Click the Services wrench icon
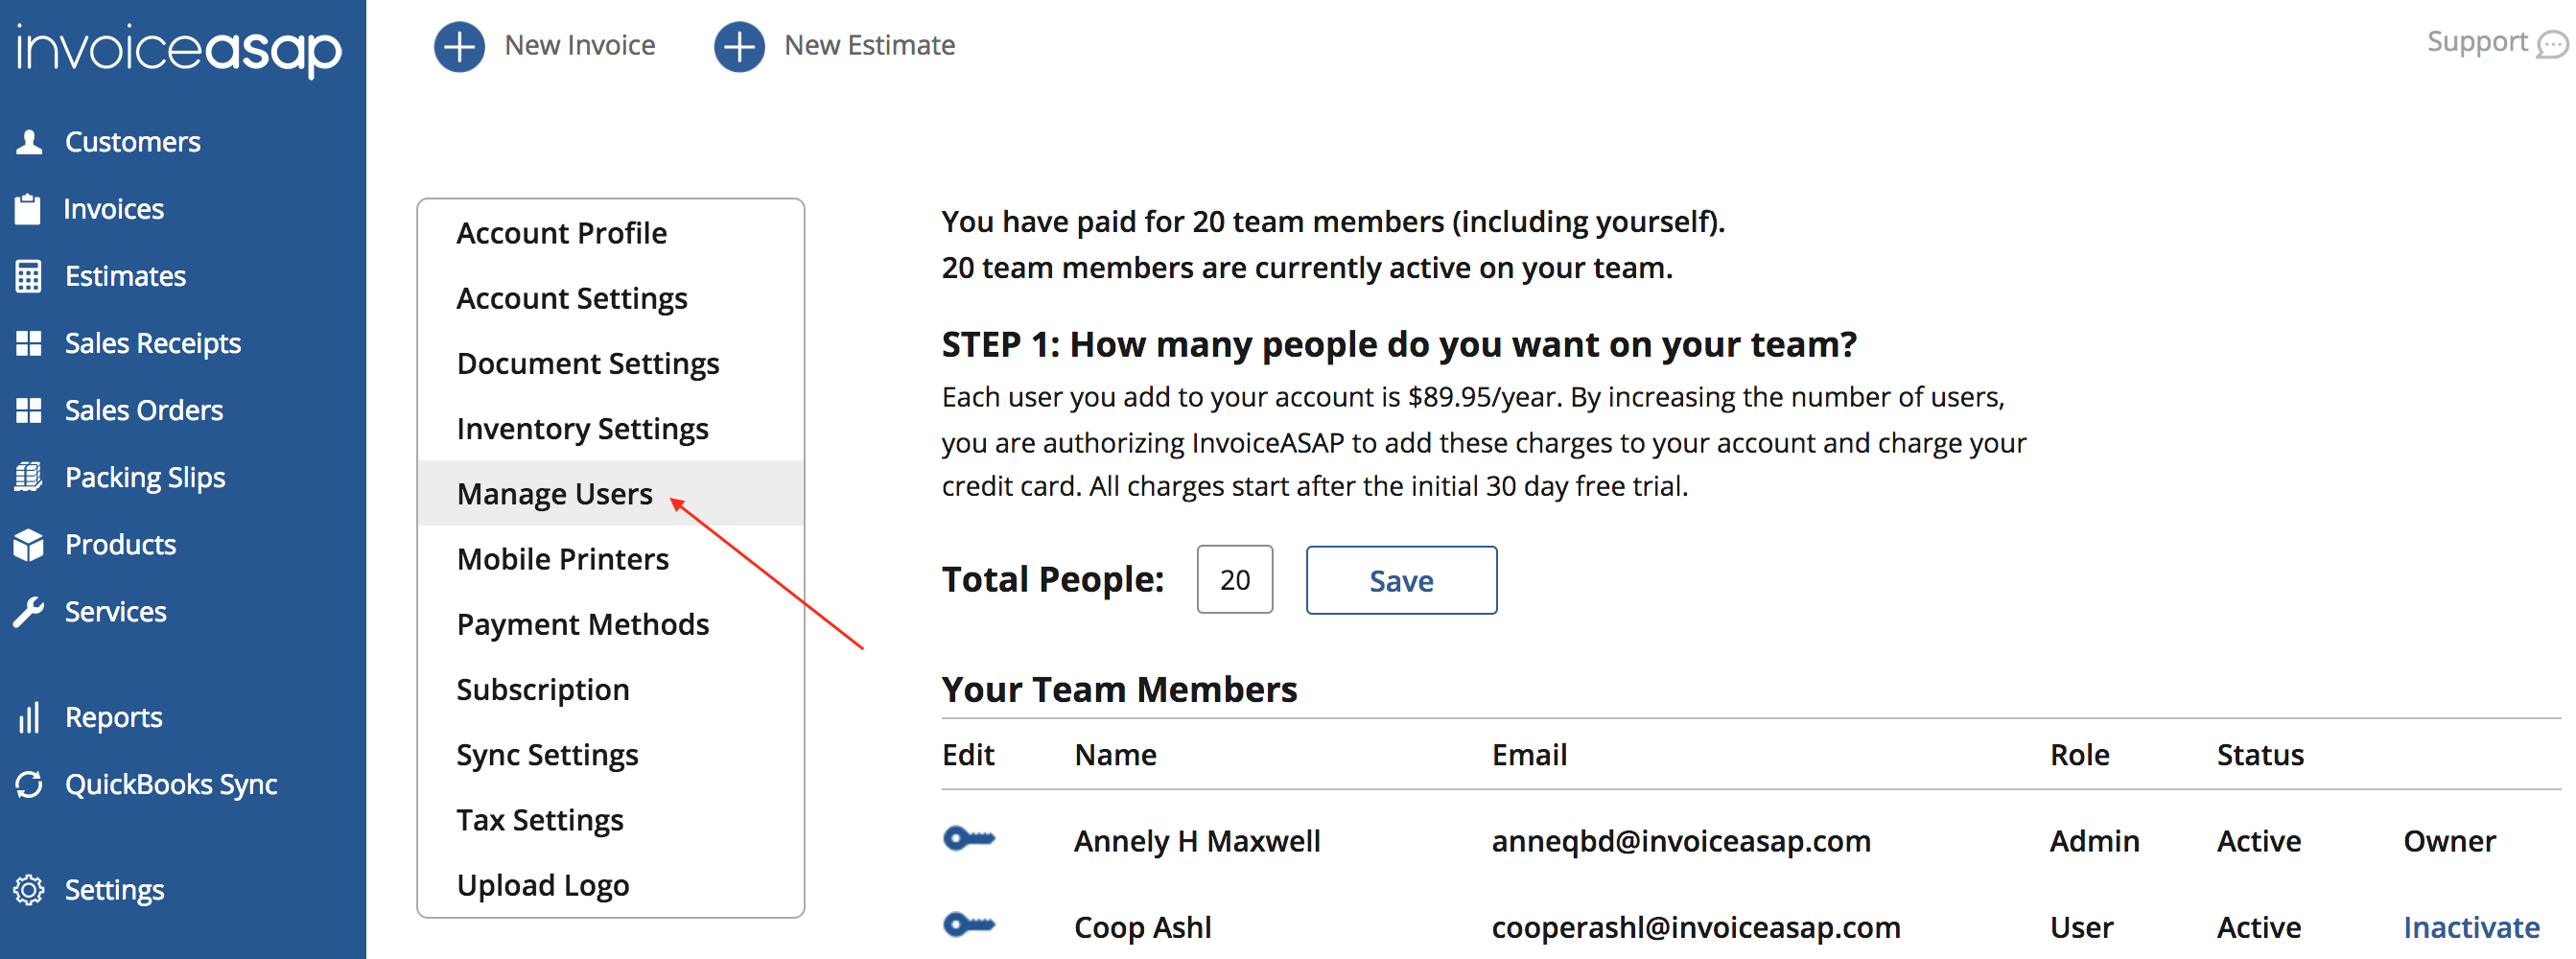Viewport: 2576px width, 959px height. point(29,611)
